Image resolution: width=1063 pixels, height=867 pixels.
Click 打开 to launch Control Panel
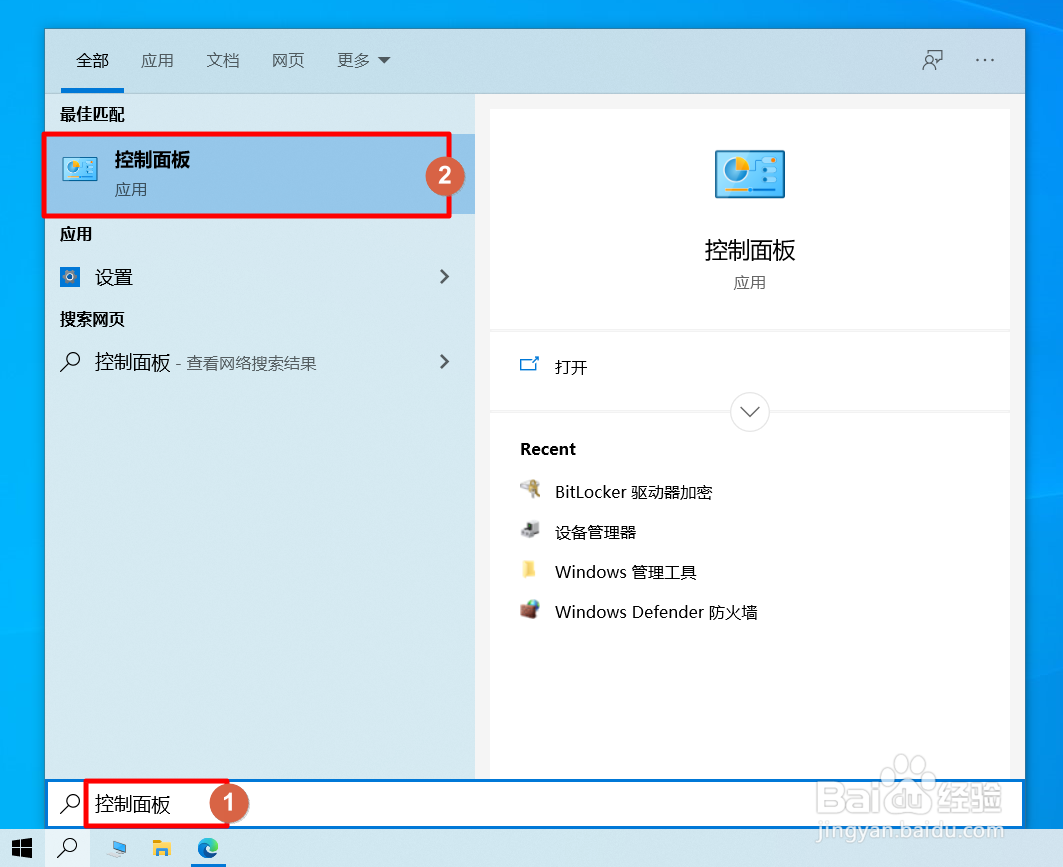point(571,366)
